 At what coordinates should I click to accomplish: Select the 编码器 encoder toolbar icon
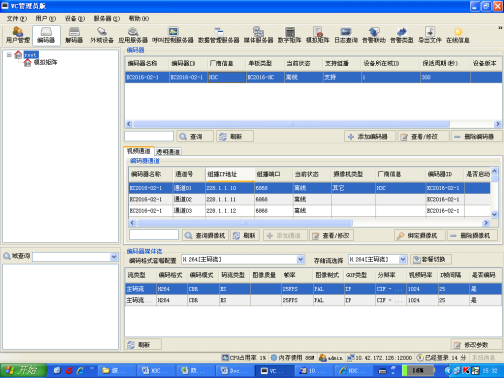(x=46, y=35)
